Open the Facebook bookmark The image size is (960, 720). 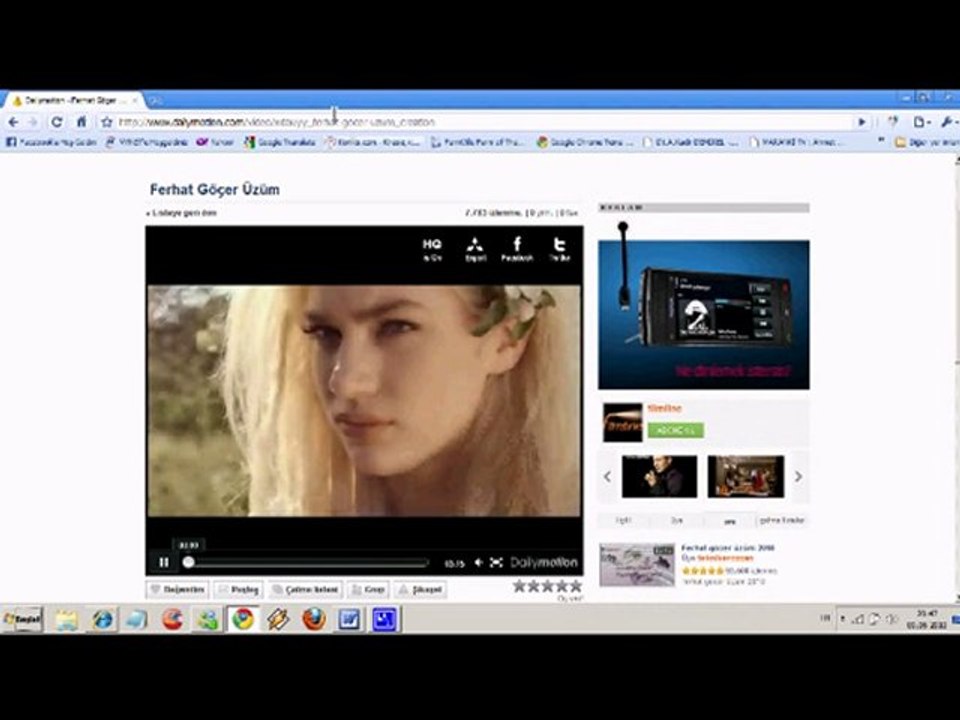click(x=51, y=142)
